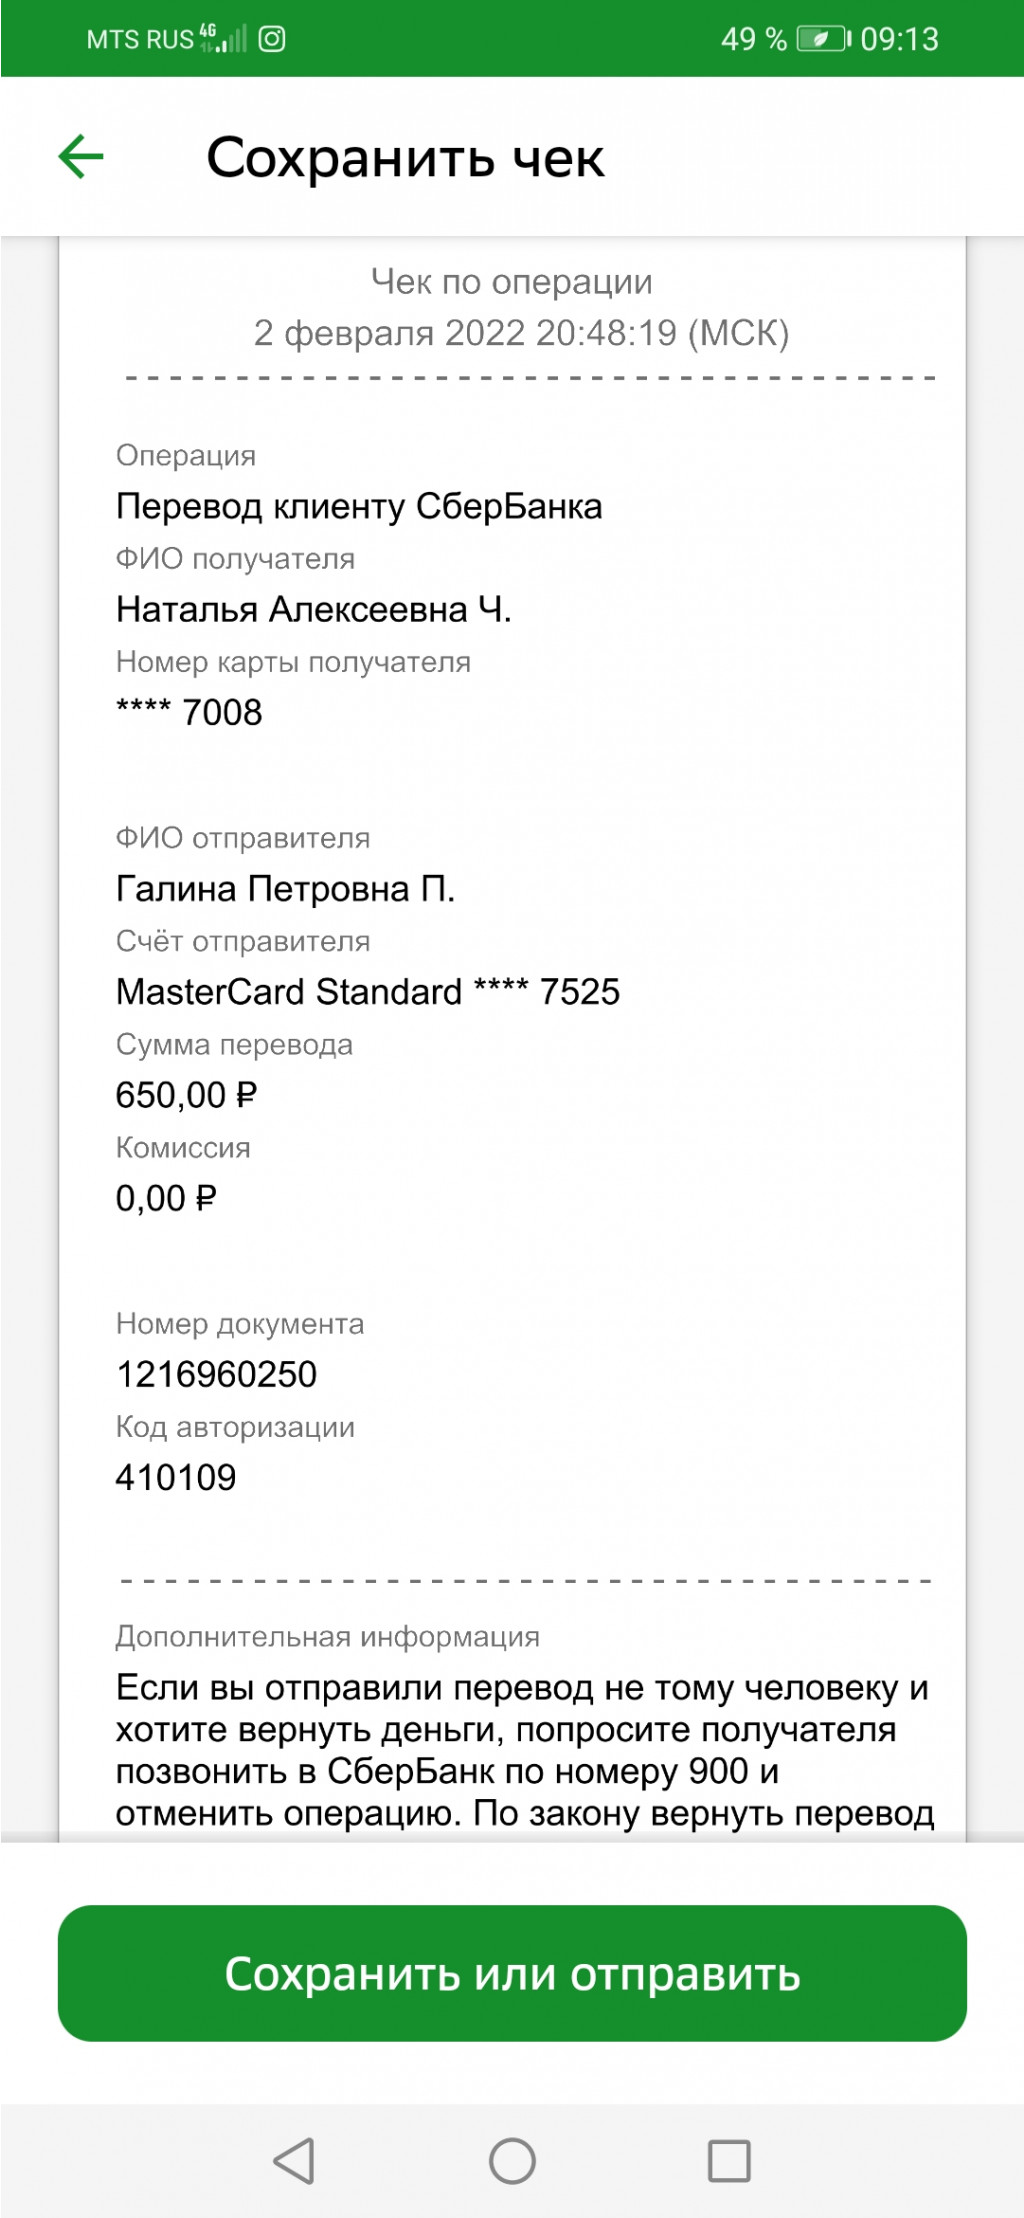
Task: Tap the clock showing 09:13
Action: [x=899, y=39]
